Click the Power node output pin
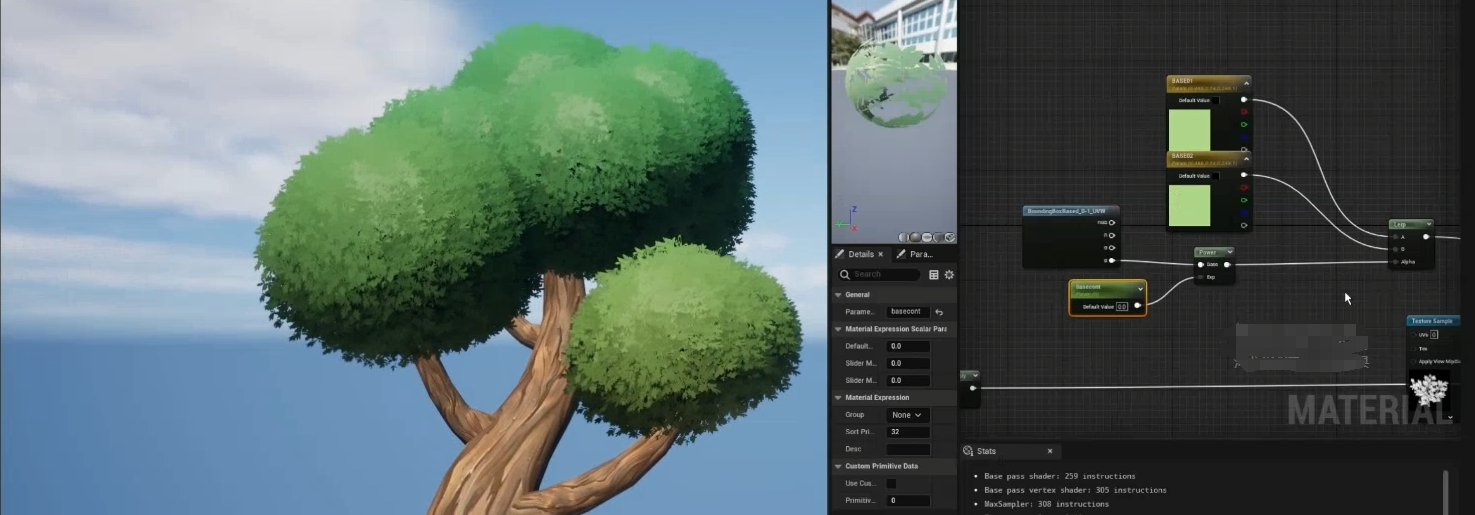The image size is (1475, 515). (1227, 265)
